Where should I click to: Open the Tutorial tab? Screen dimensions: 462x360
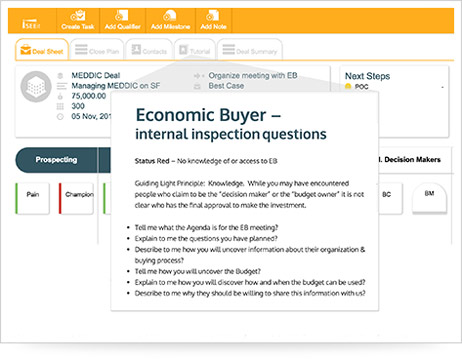pos(195,50)
